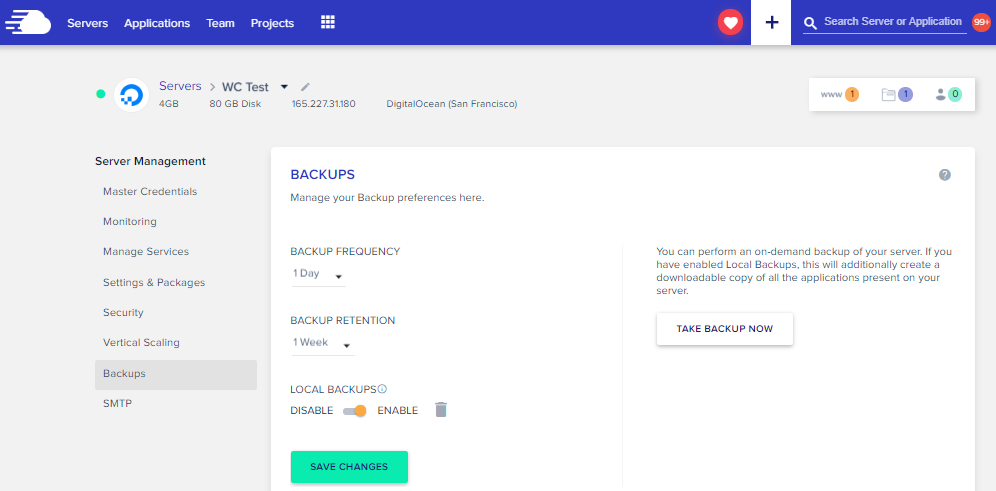Open the team members count
This screenshot has width=996, height=491.
tap(948, 95)
